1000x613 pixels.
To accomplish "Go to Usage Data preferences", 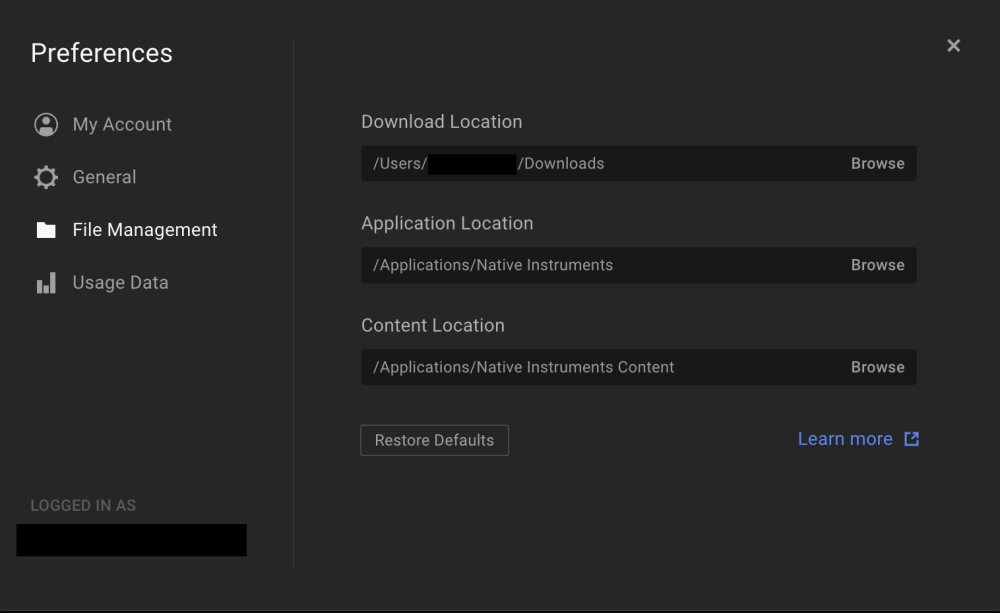I will (121, 283).
